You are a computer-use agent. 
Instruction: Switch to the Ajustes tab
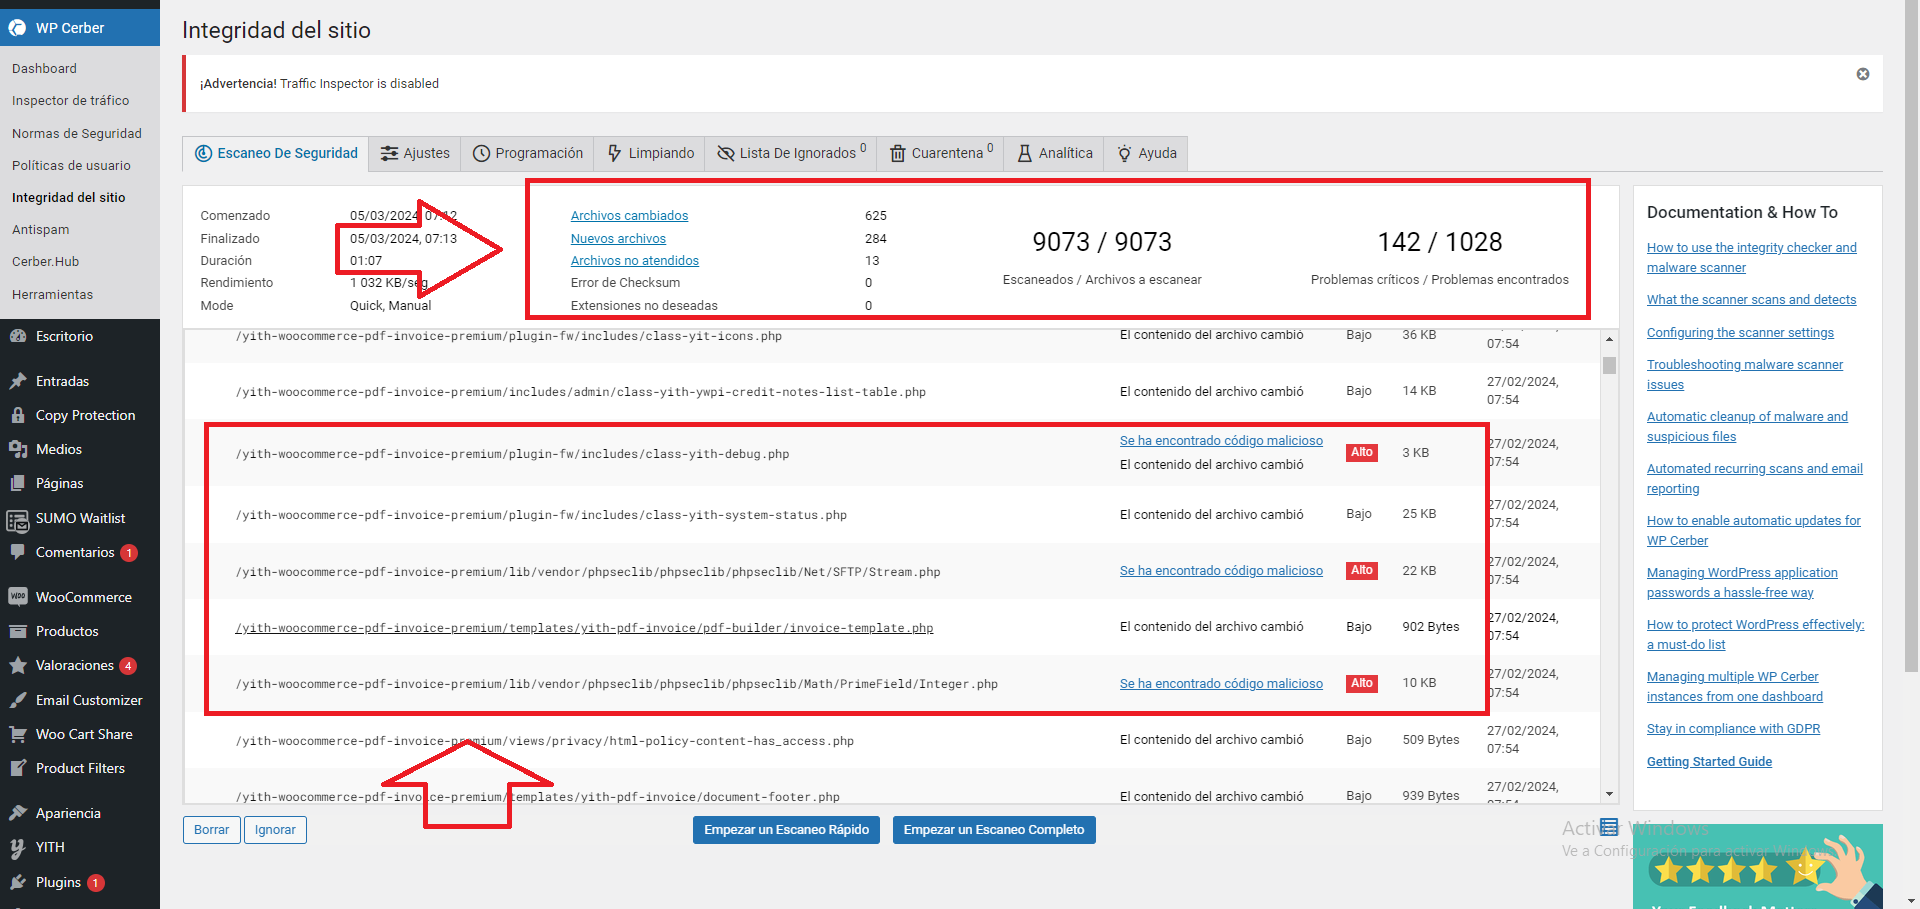click(415, 153)
